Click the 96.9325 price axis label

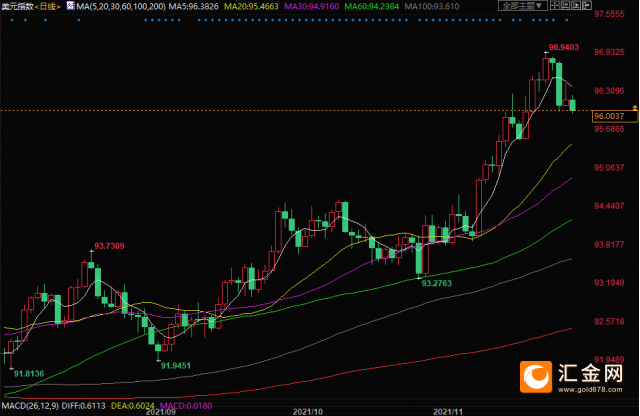pyautogui.click(x=609, y=52)
